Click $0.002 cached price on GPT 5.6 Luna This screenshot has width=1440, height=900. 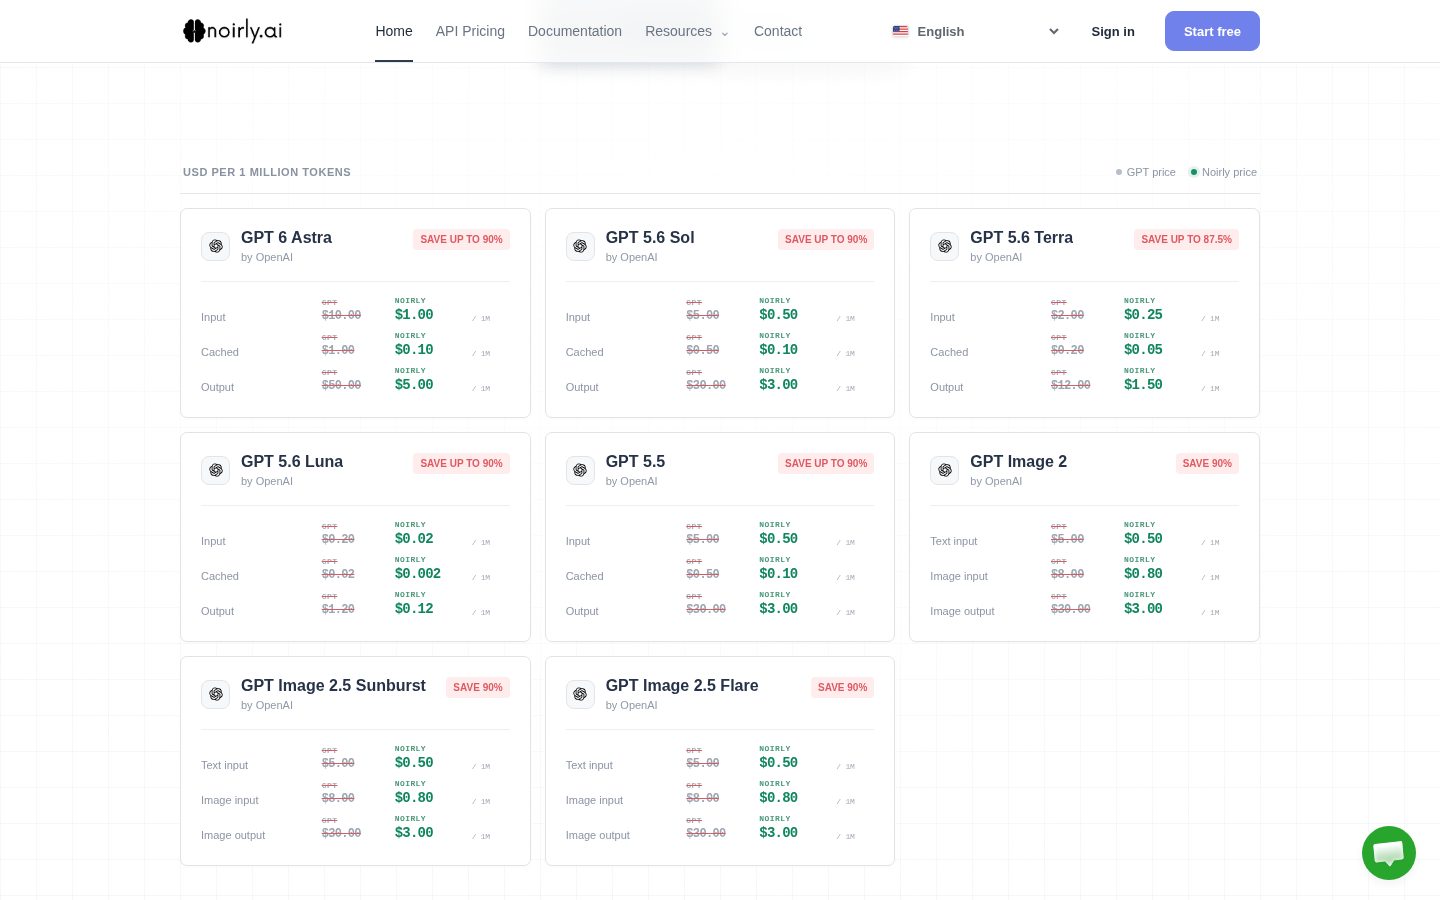(418, 573)
